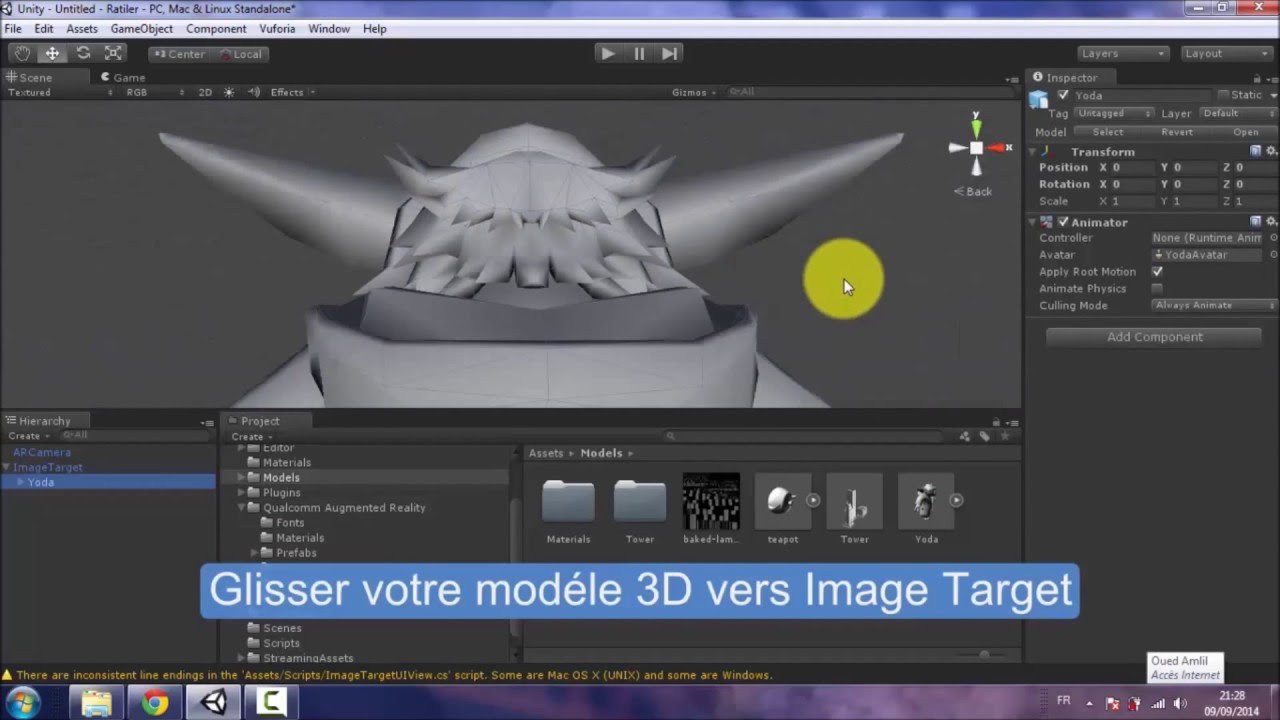Select the Rotate tool
This screenshot has height=720, width=1280.
point(83,54)
